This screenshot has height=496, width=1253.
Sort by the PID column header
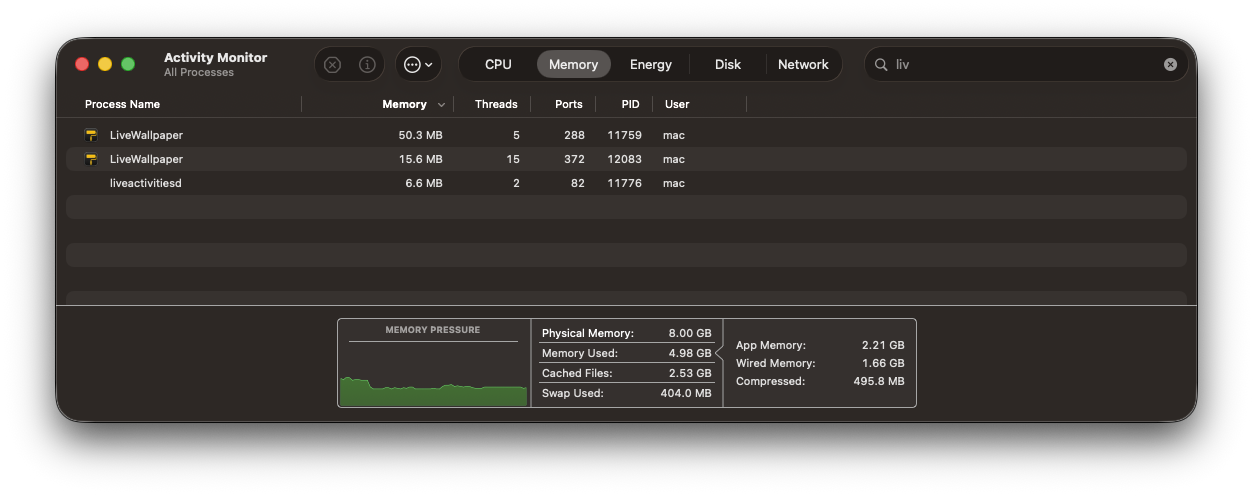click(x=630, y=104)
